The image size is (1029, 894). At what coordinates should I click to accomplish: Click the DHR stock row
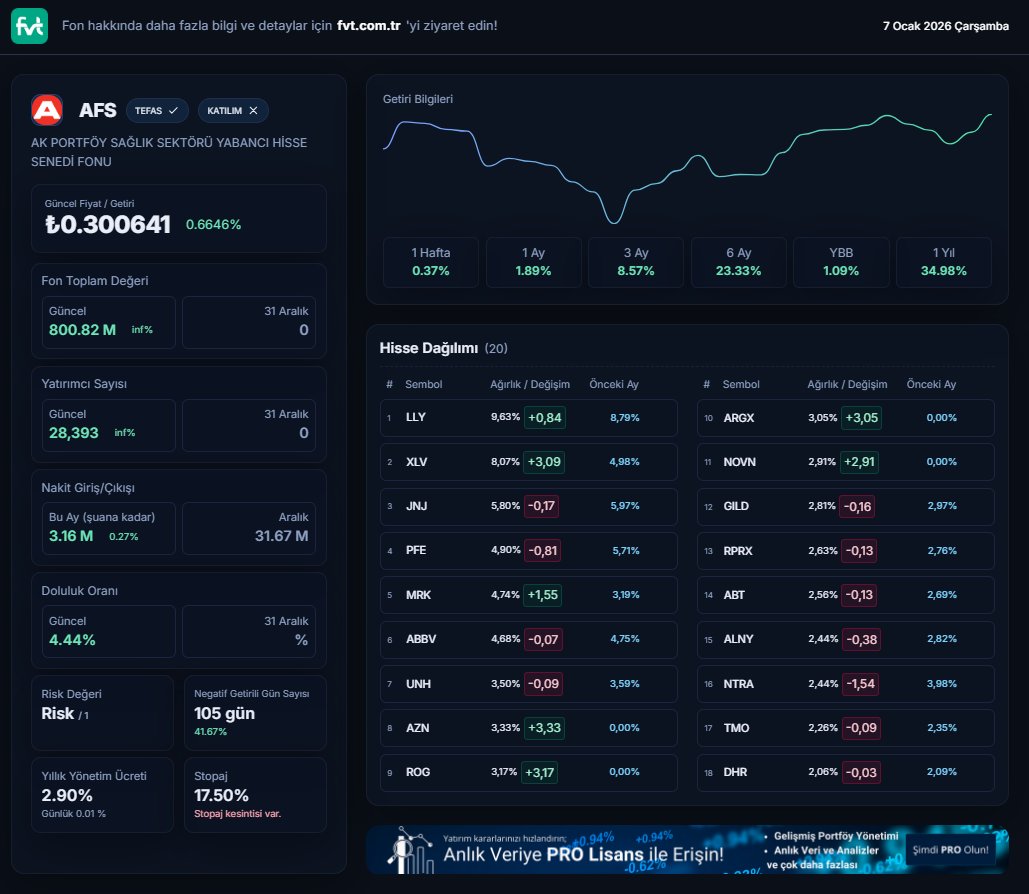click(845, 772)
